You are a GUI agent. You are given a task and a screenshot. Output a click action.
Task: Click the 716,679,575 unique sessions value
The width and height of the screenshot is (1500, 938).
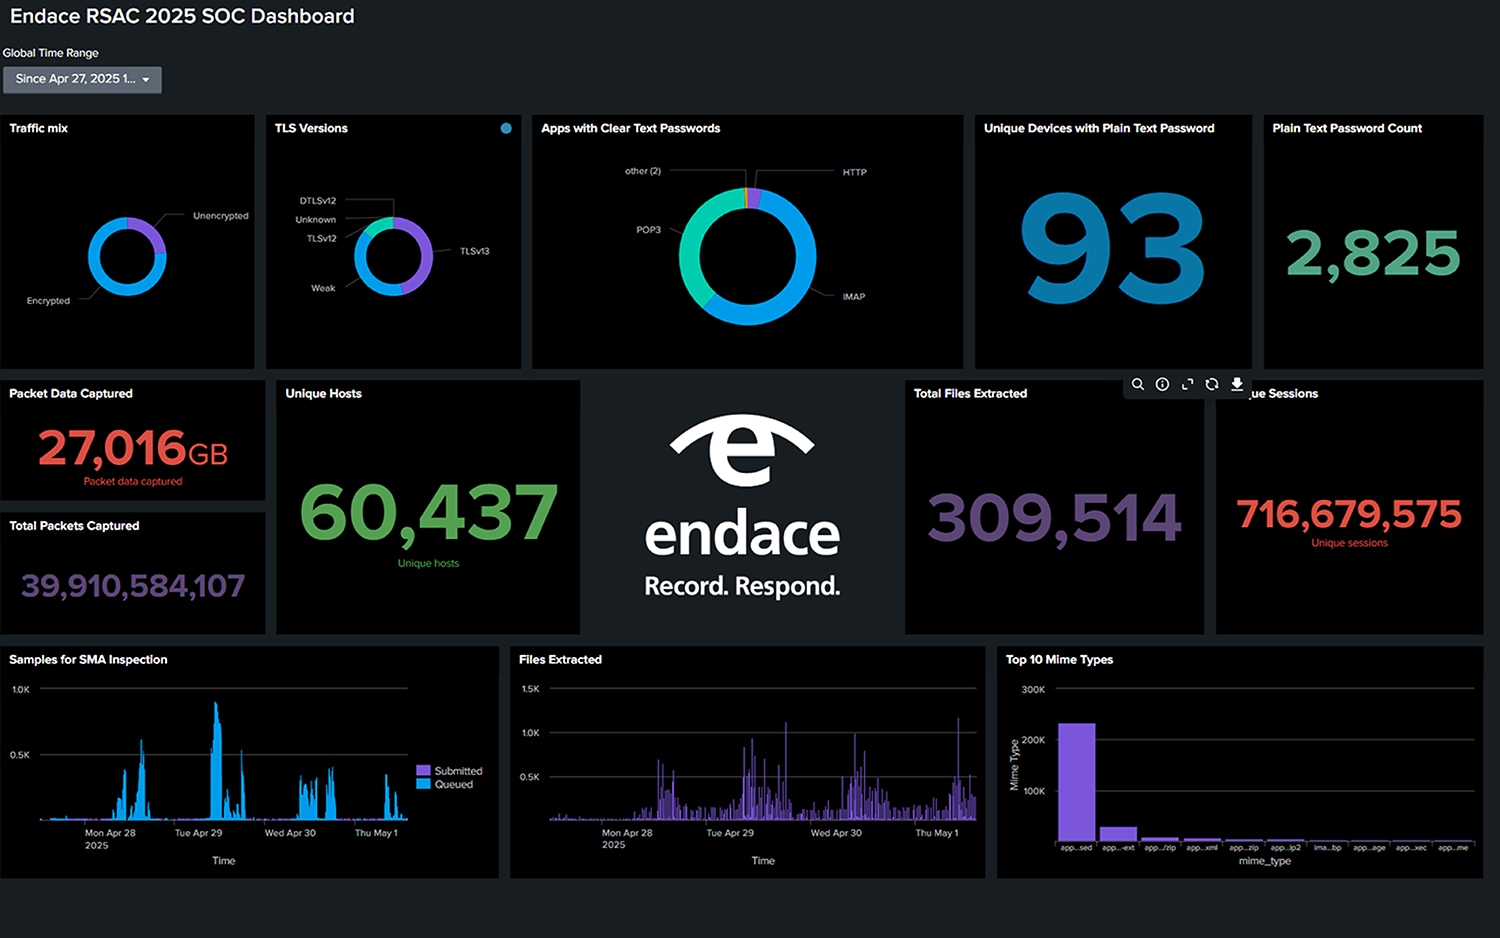pos(1349,514)
